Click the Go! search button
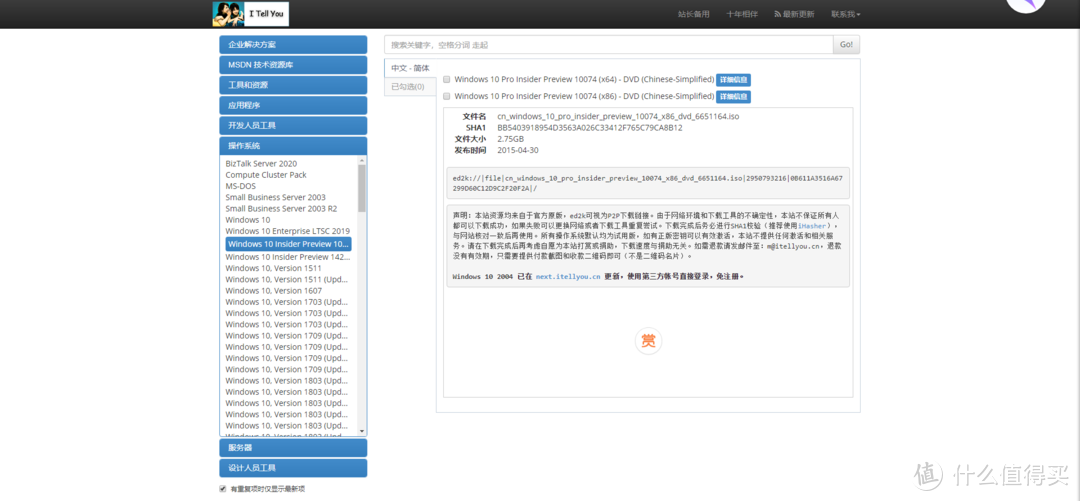The width and height of the screenshot is (1080, 501). tap(847, 45)
